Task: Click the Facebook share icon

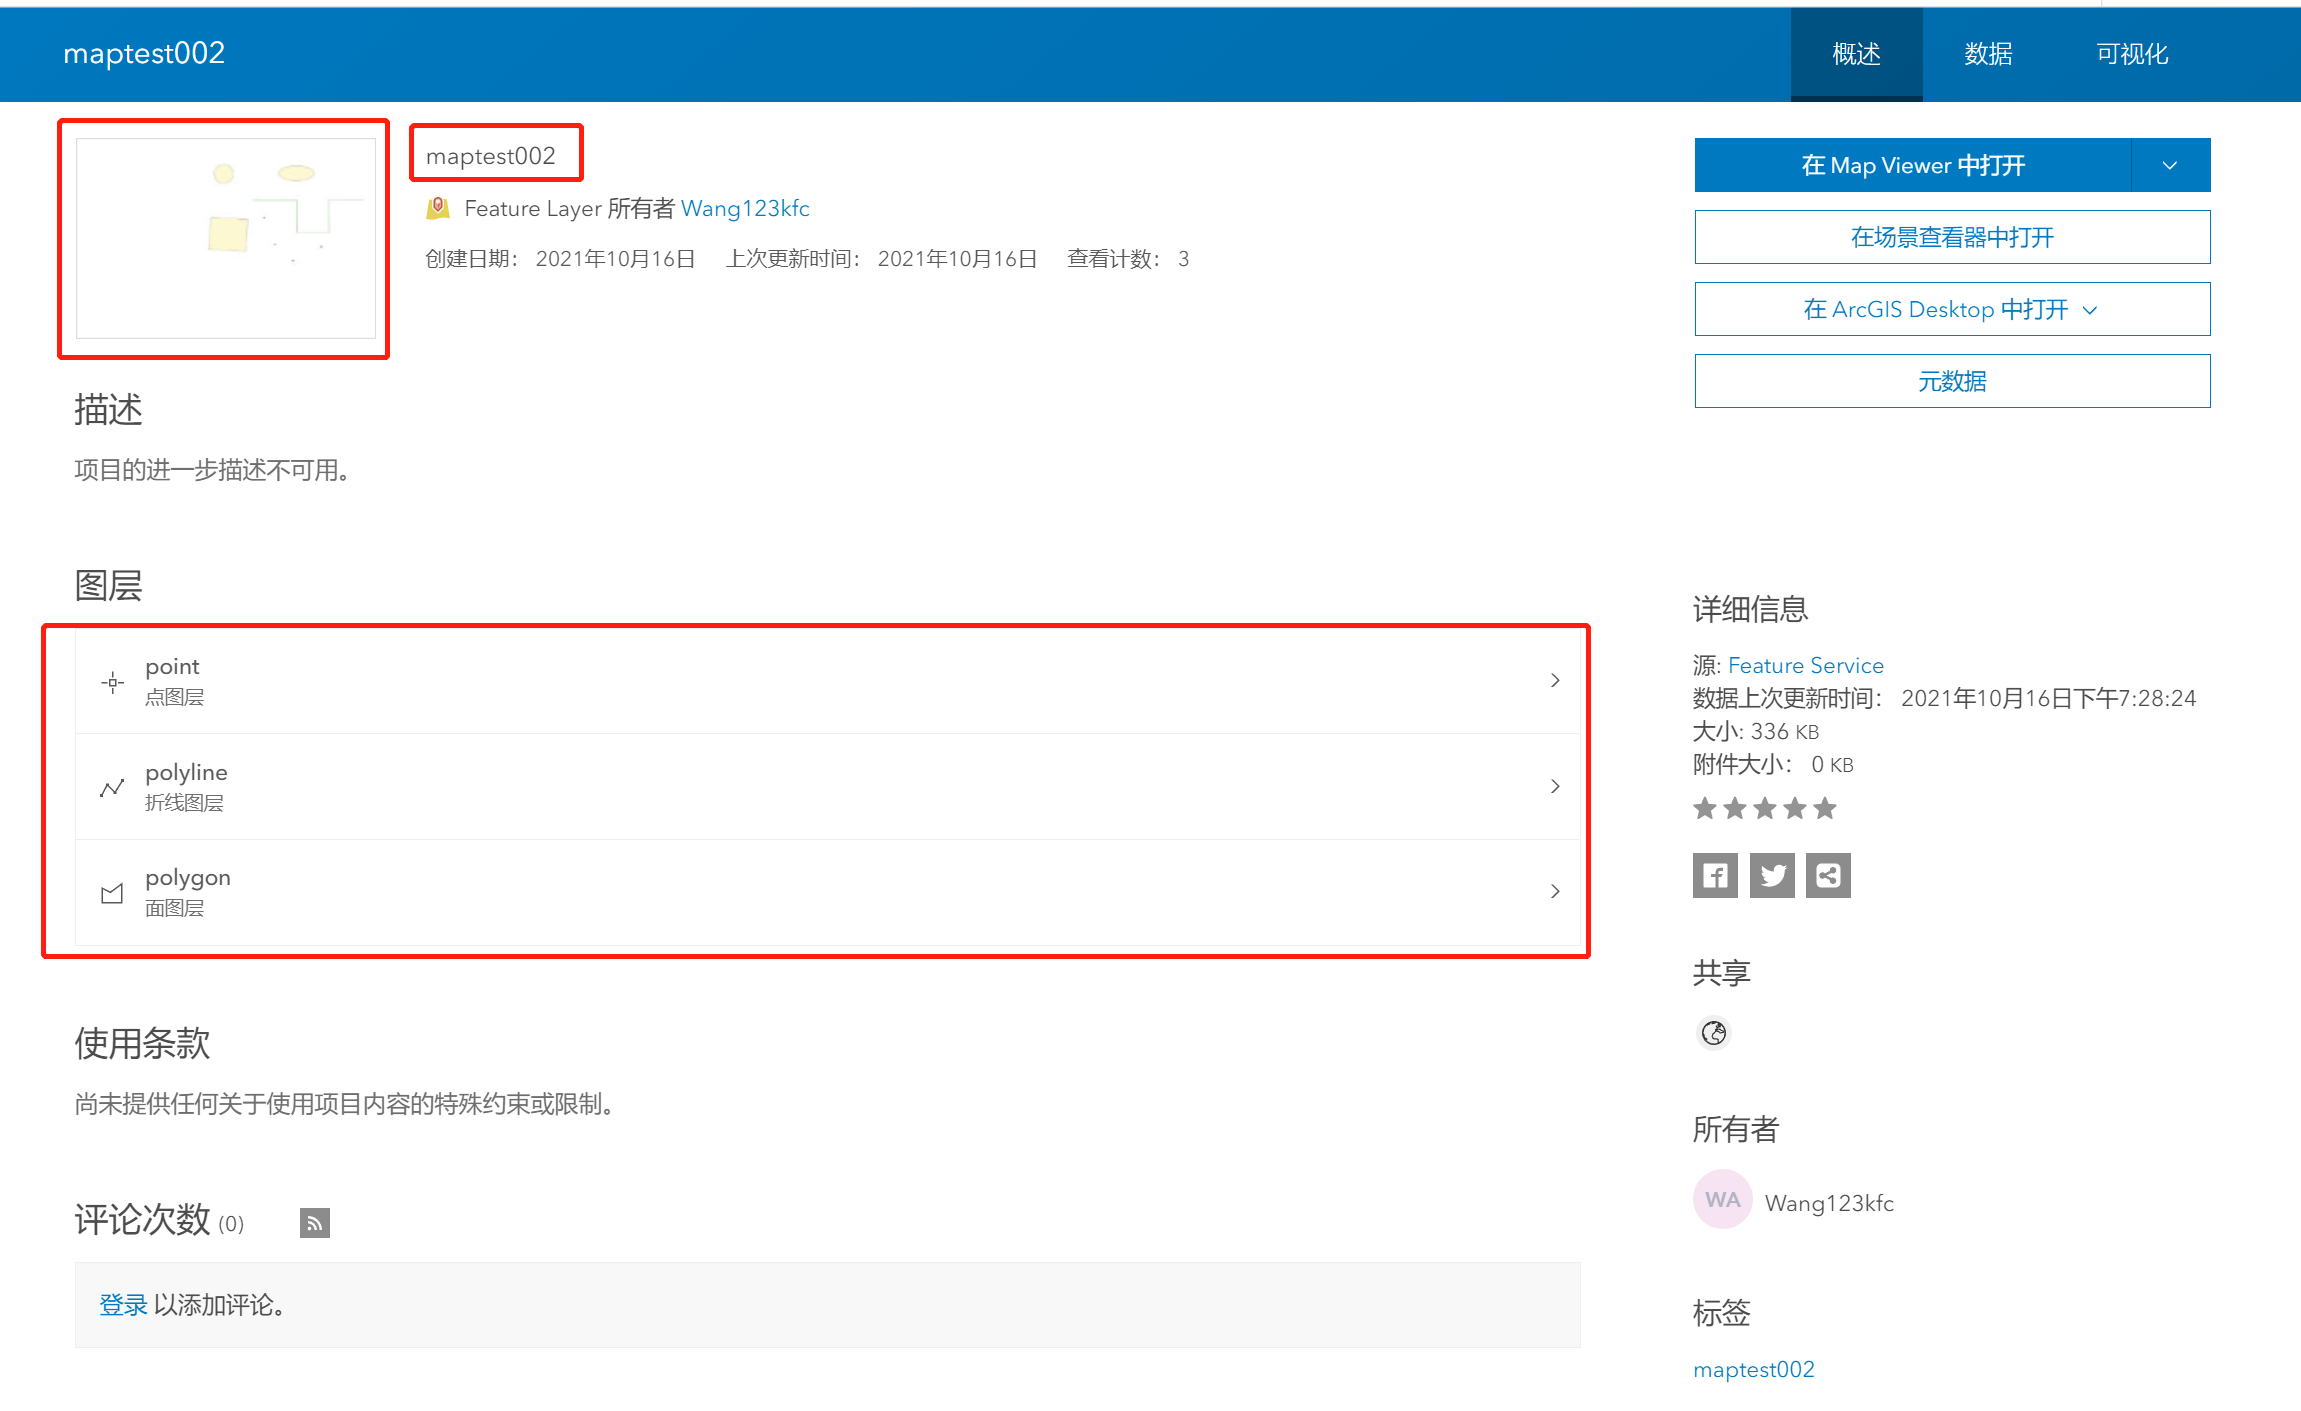Action: pos(1714,876)
